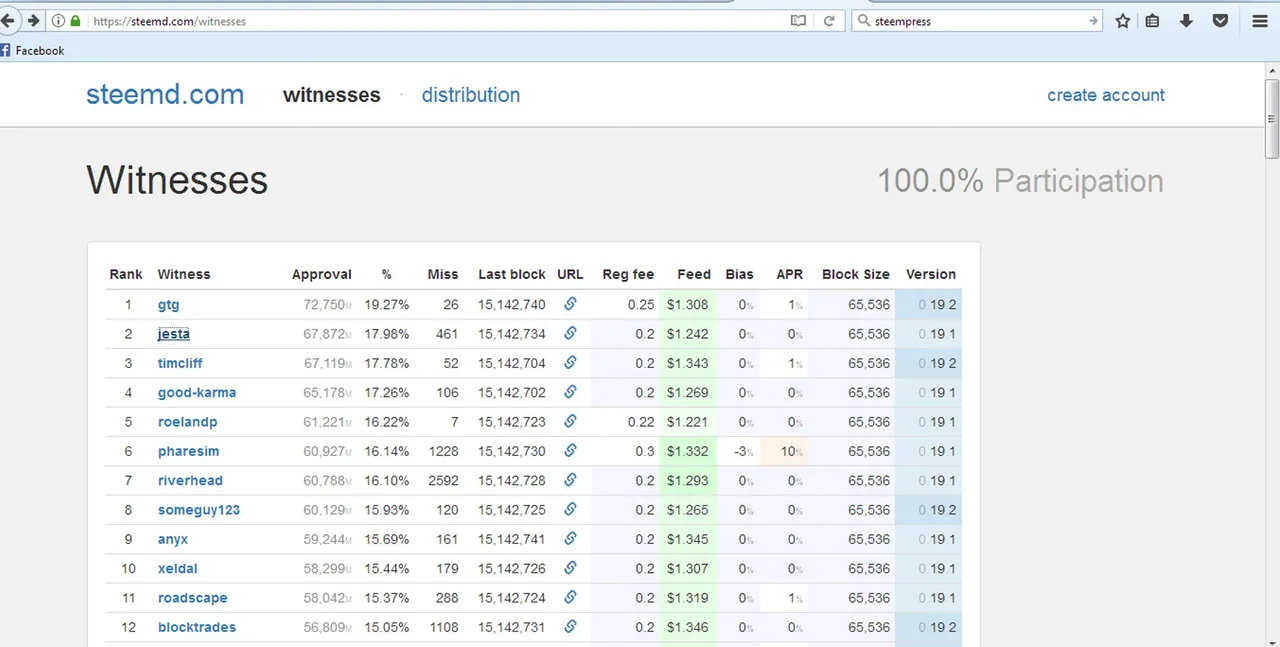Show bookmarks list icon
This screenshot has width=1280, height=647.
point(1153,21)
